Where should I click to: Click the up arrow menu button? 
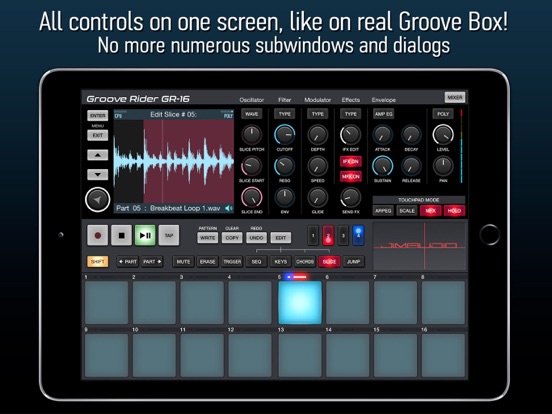tap(98, 155)
